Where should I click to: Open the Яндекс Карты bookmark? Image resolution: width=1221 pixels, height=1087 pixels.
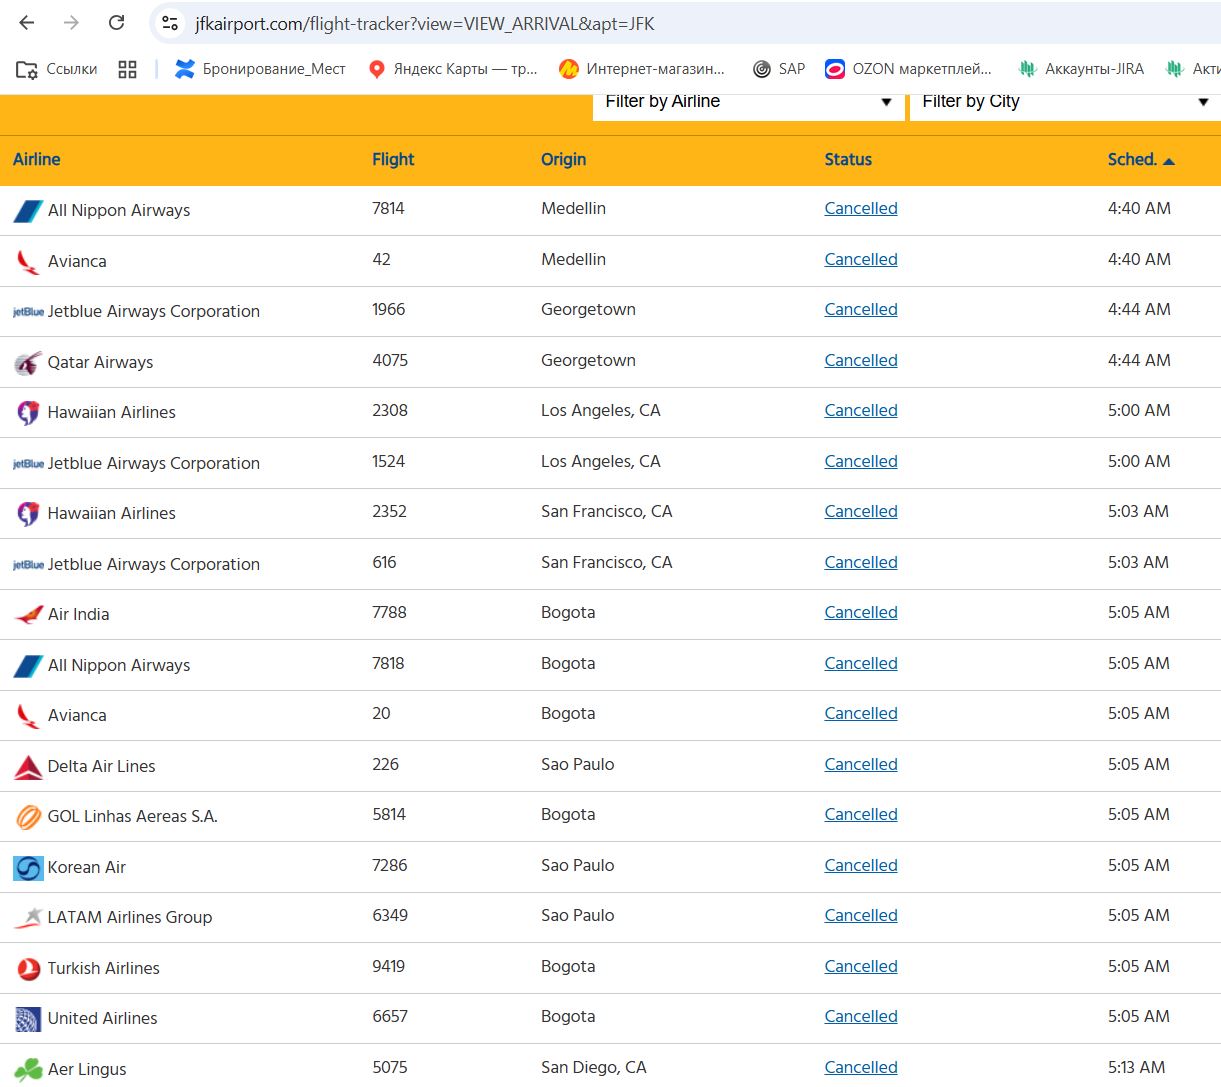pos(453,69)
